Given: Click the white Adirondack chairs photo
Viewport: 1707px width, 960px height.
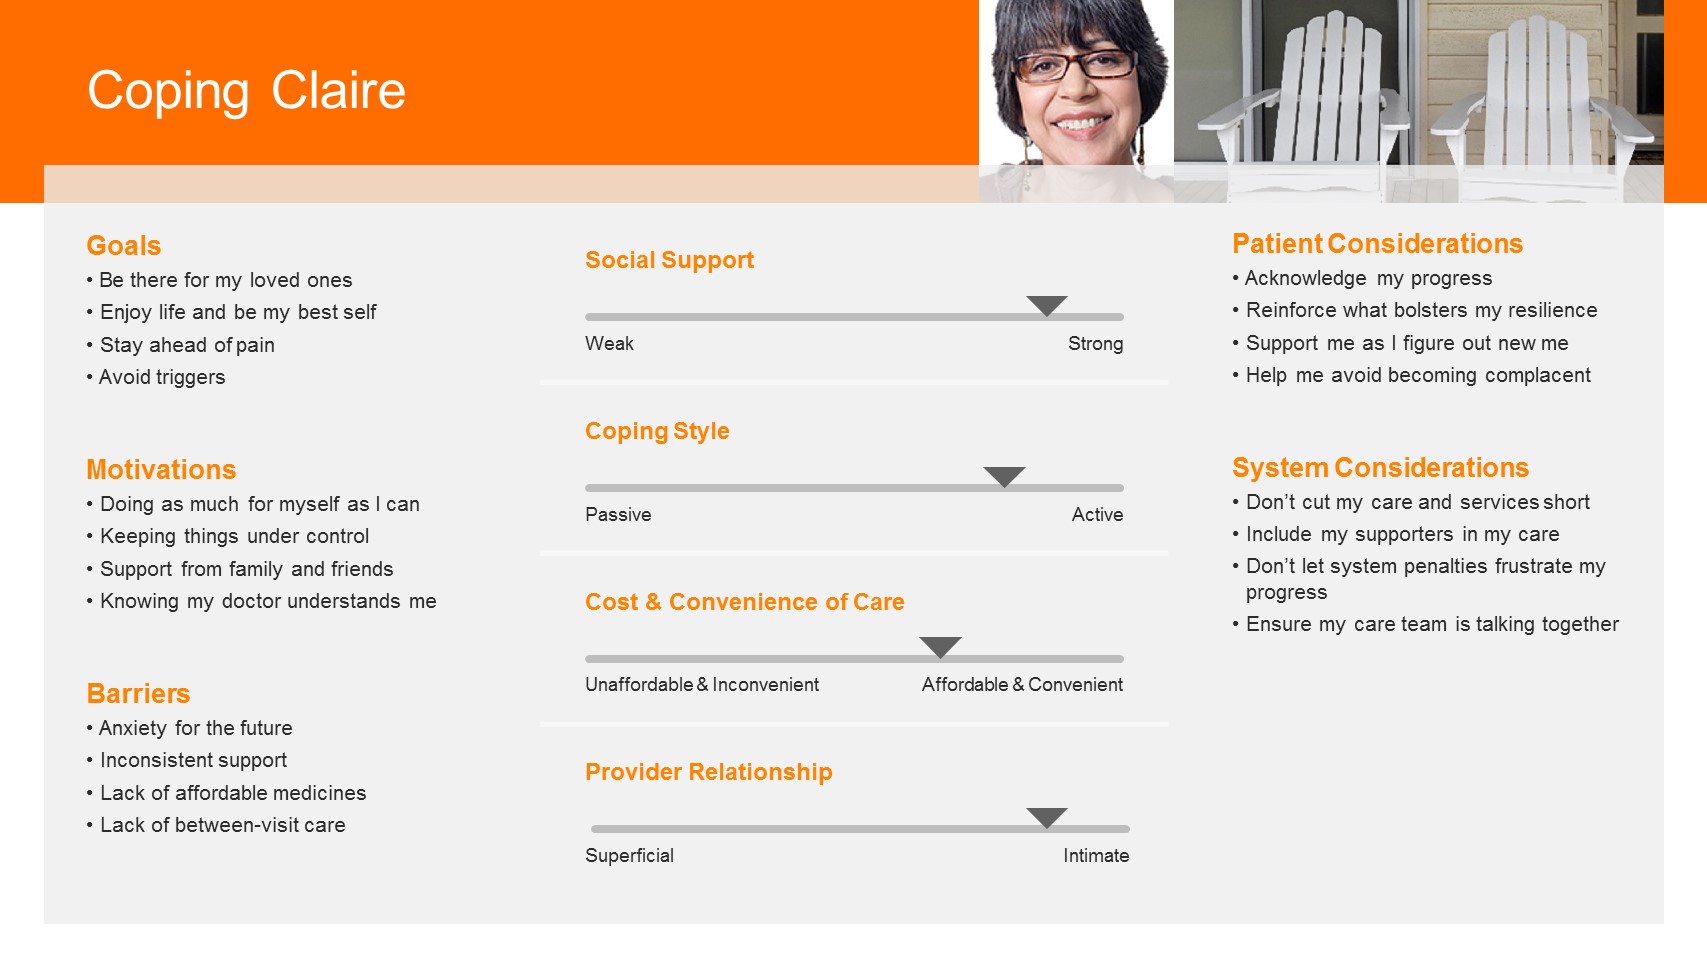Looking at the screenshot, I should [x=1419, y=101].
